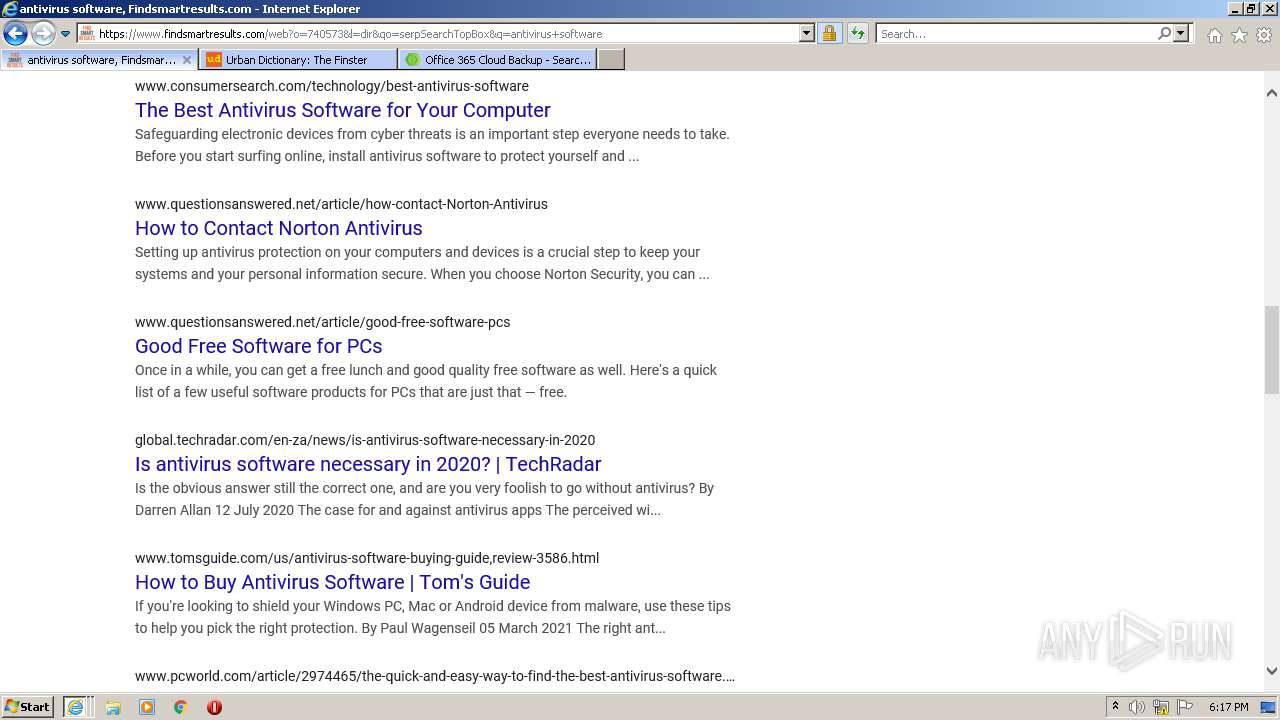The width and height of the screenshot is (1280, 720).
Task: Switch to Office 365 Cloud Backup tab
Action: tap(497, 60)
